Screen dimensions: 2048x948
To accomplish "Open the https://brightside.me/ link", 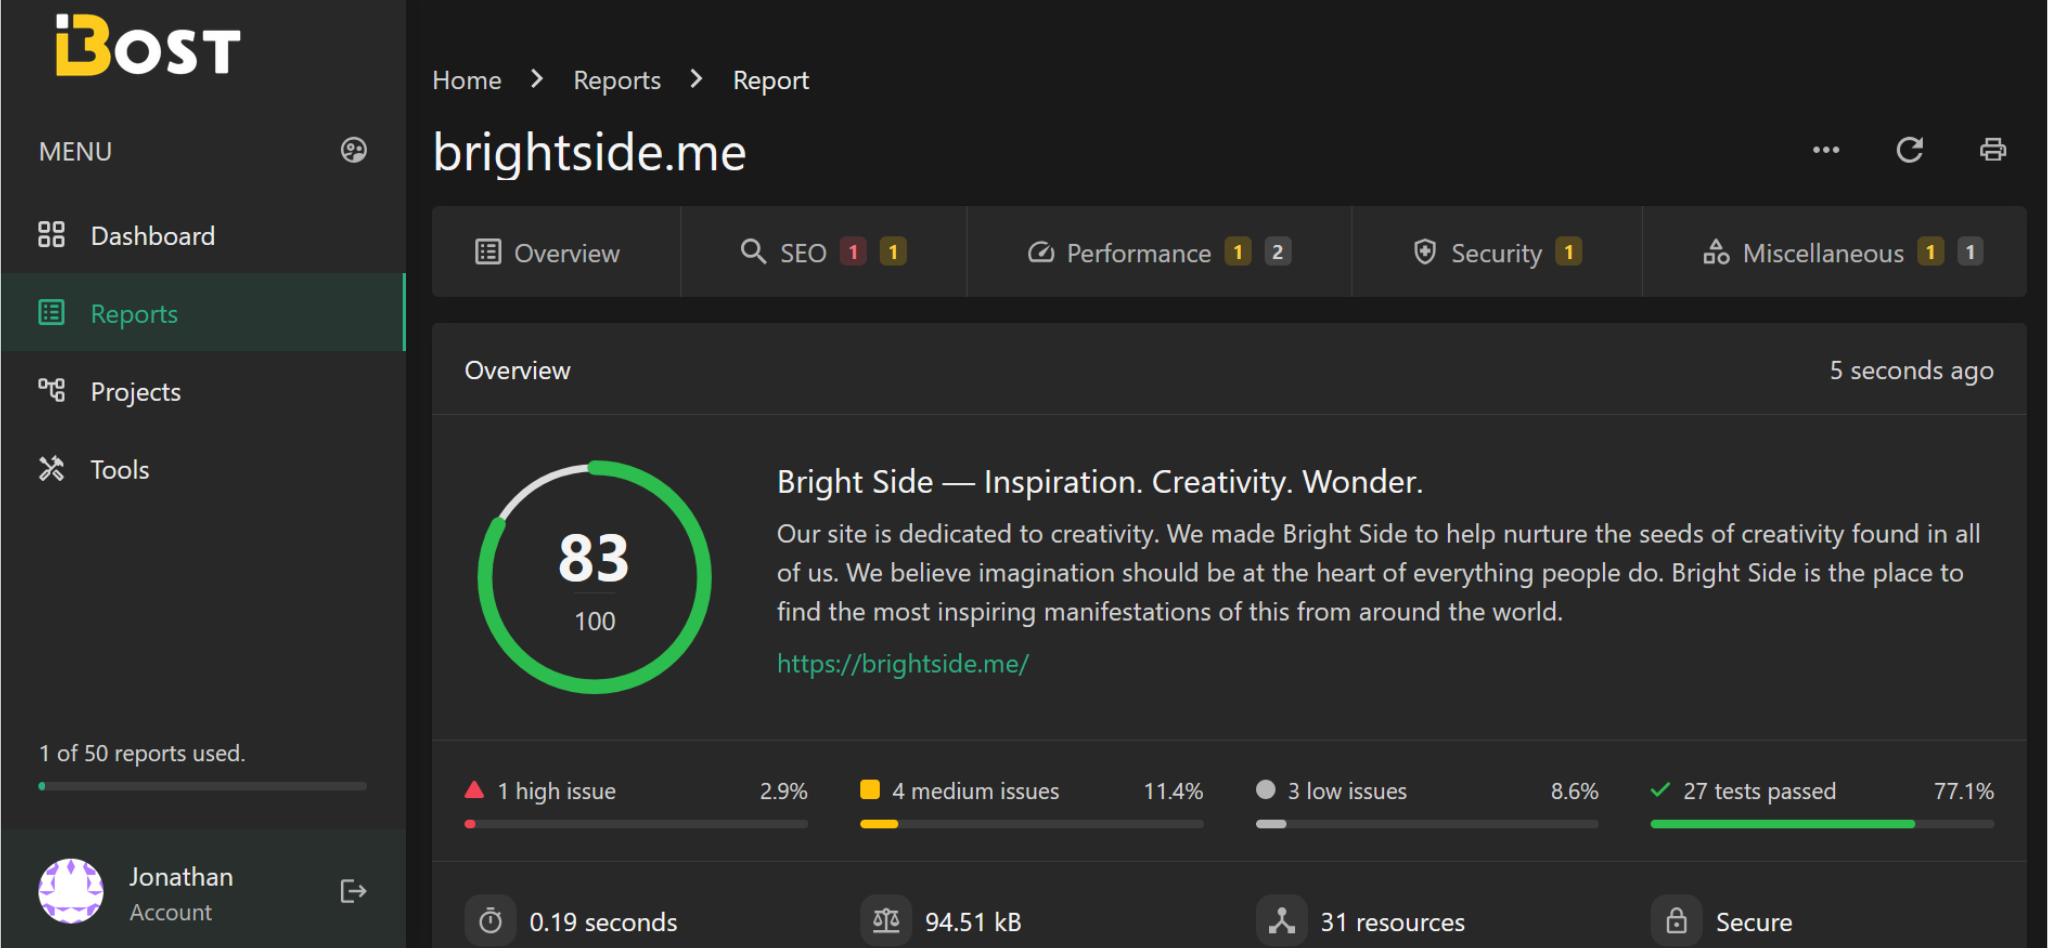I will [x=902, y=663].
